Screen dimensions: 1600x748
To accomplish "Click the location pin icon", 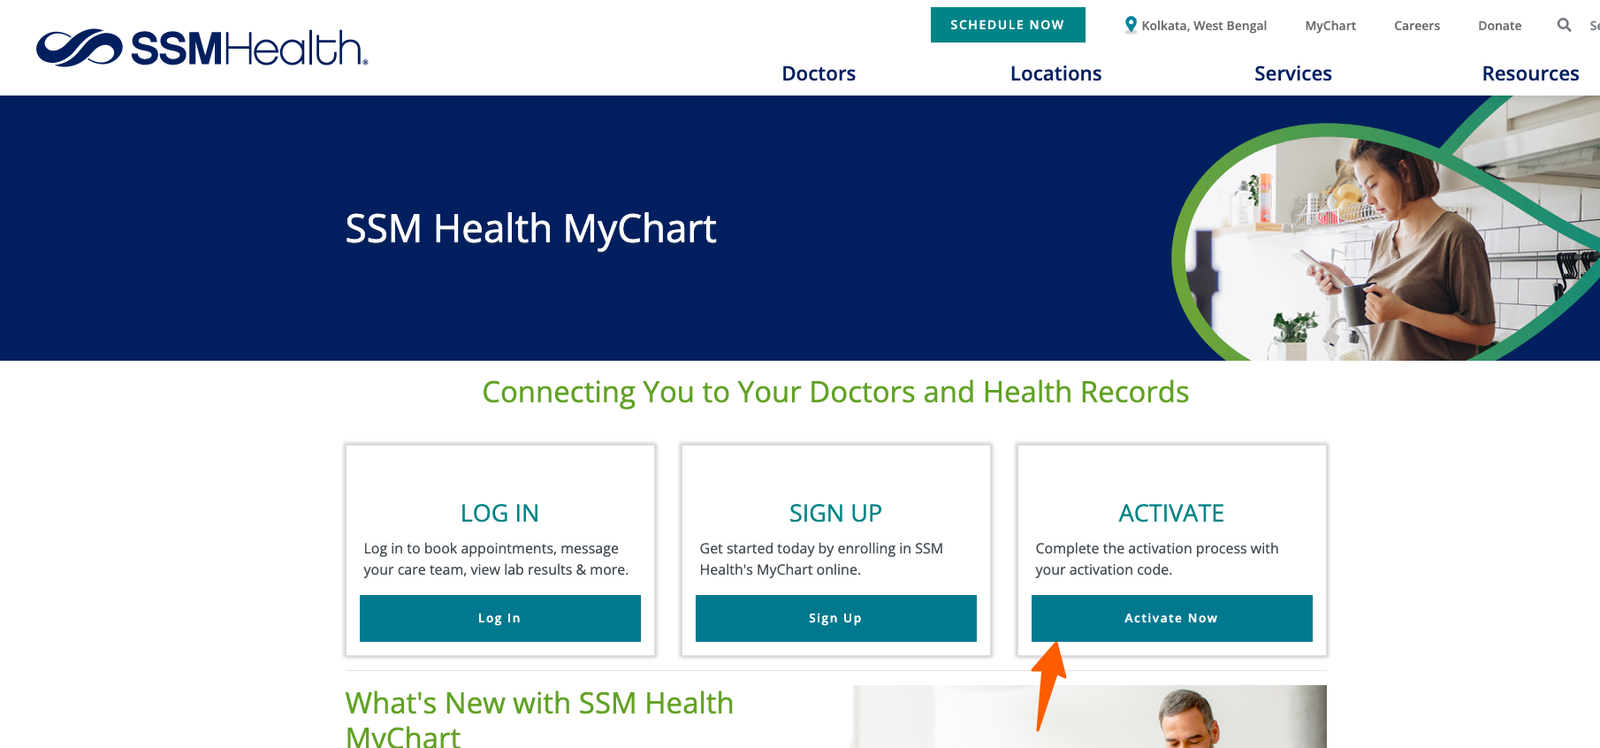I will [1130, 25].
